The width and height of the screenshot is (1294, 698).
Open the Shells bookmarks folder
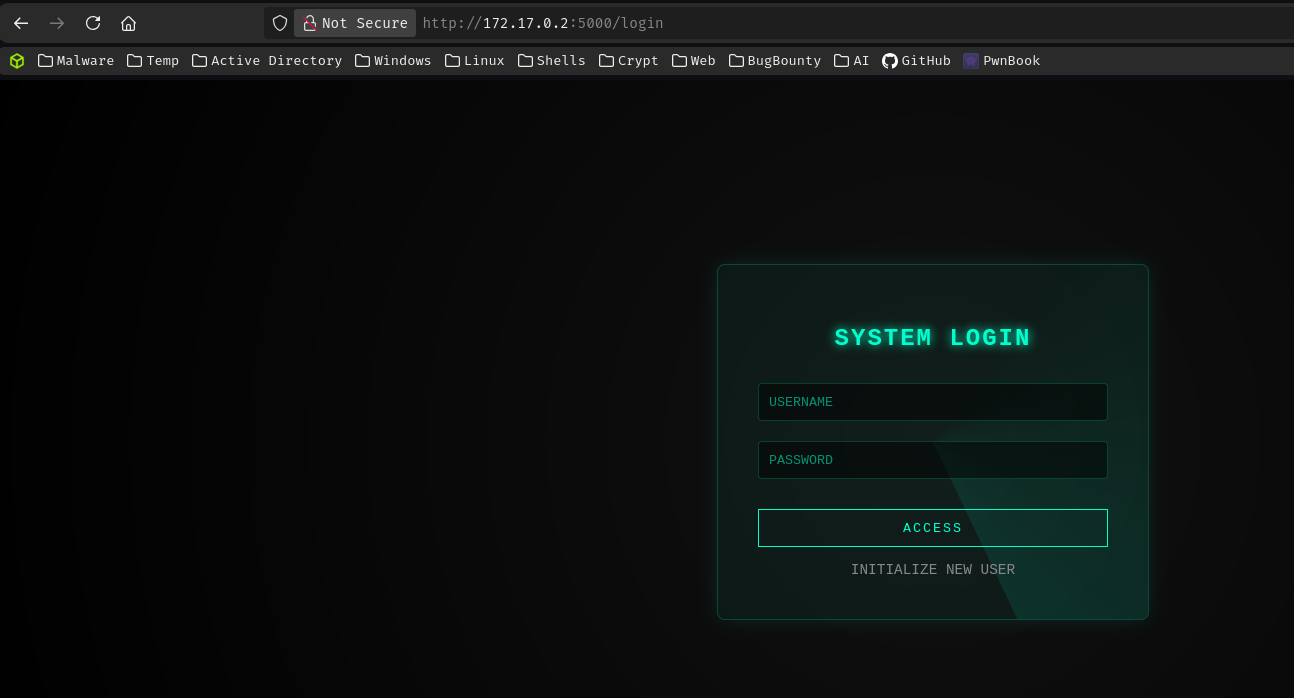tap(552, 61)
